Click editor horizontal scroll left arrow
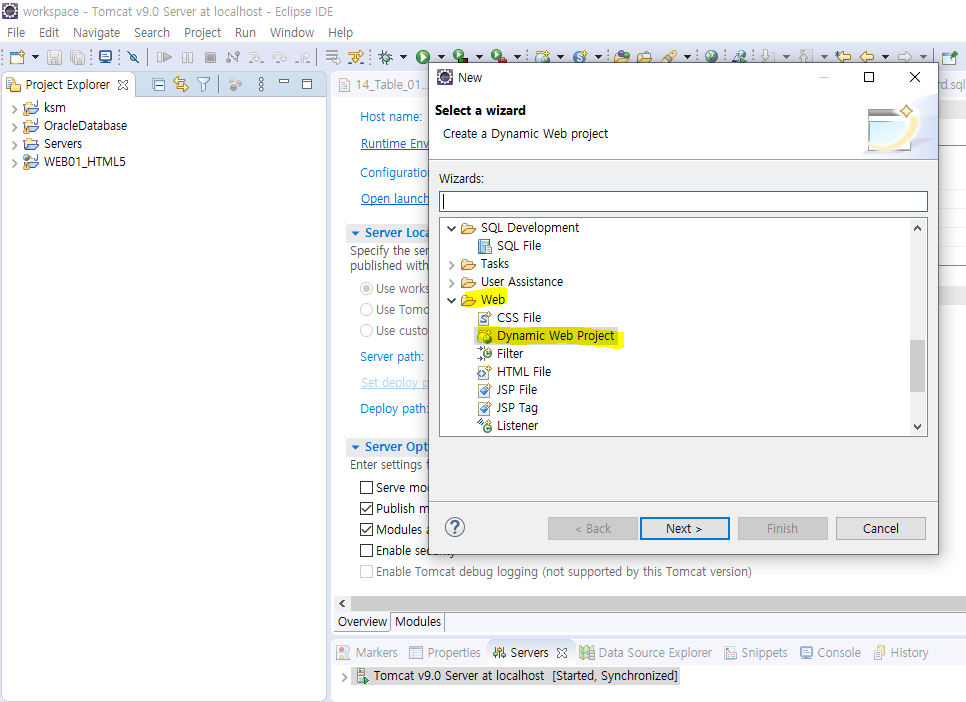 pos(343,603)
